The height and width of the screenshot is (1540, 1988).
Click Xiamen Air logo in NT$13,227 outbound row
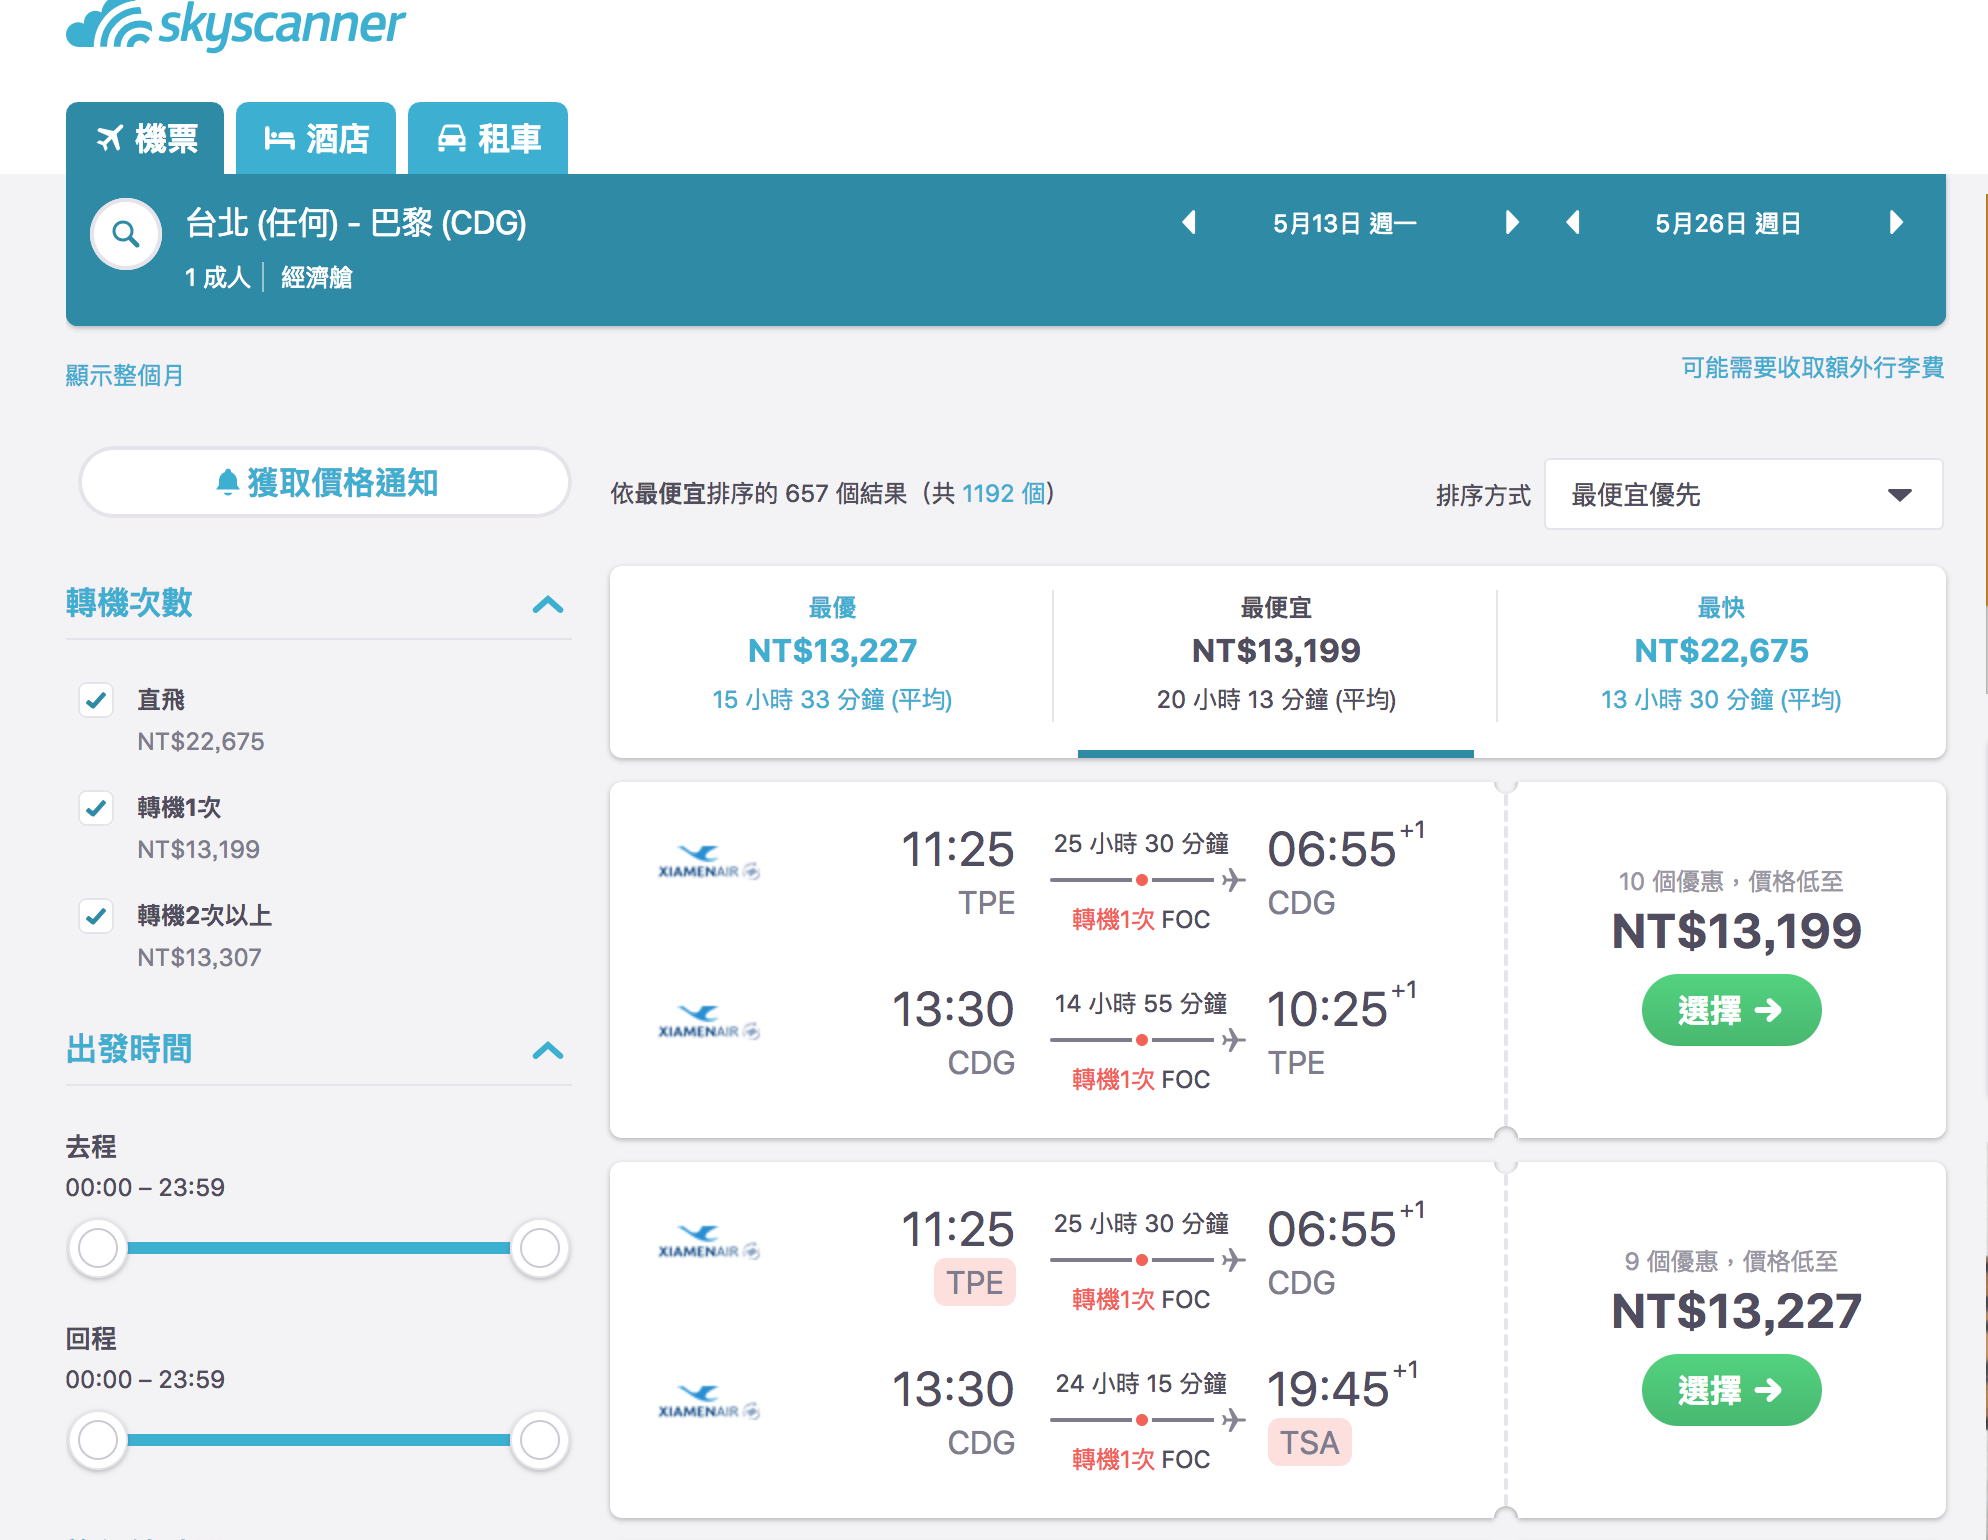[x=709, y=1242]
